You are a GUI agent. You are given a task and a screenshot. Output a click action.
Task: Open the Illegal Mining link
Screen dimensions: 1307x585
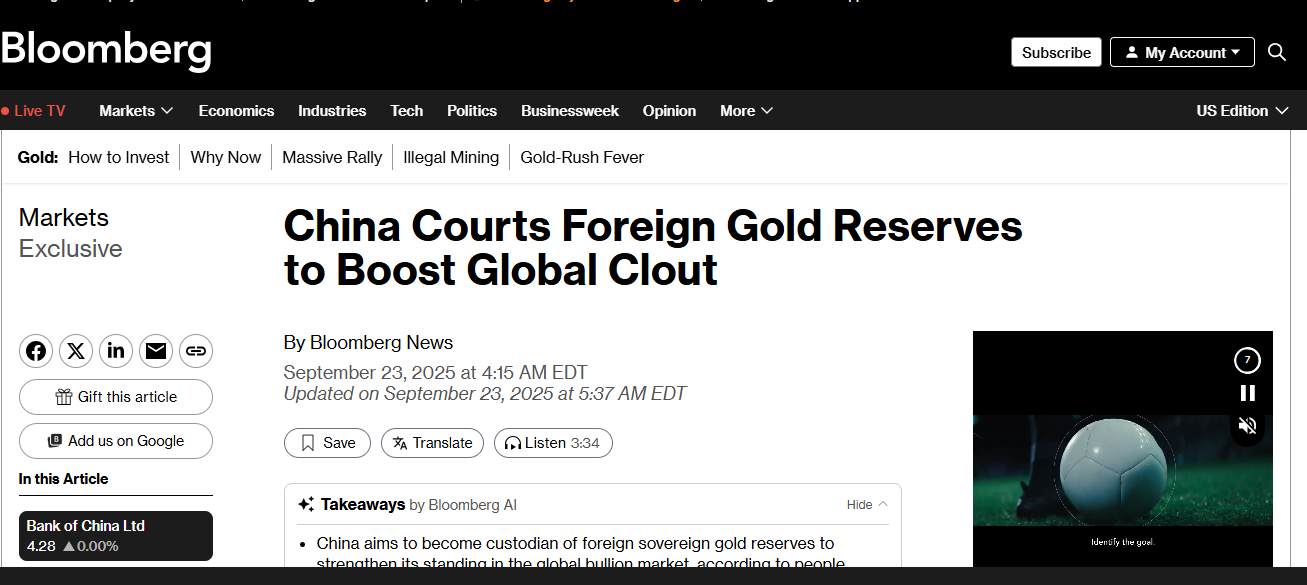coord(451,157)
